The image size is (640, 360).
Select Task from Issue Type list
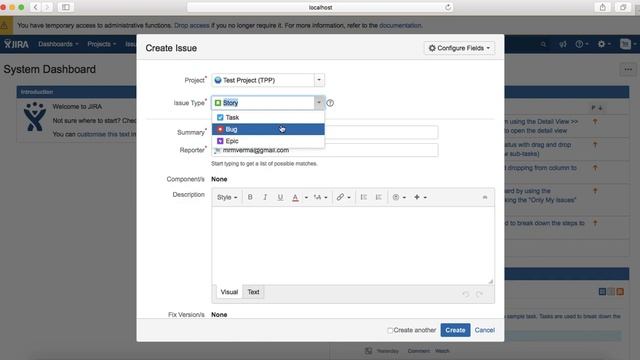[268, 118]
